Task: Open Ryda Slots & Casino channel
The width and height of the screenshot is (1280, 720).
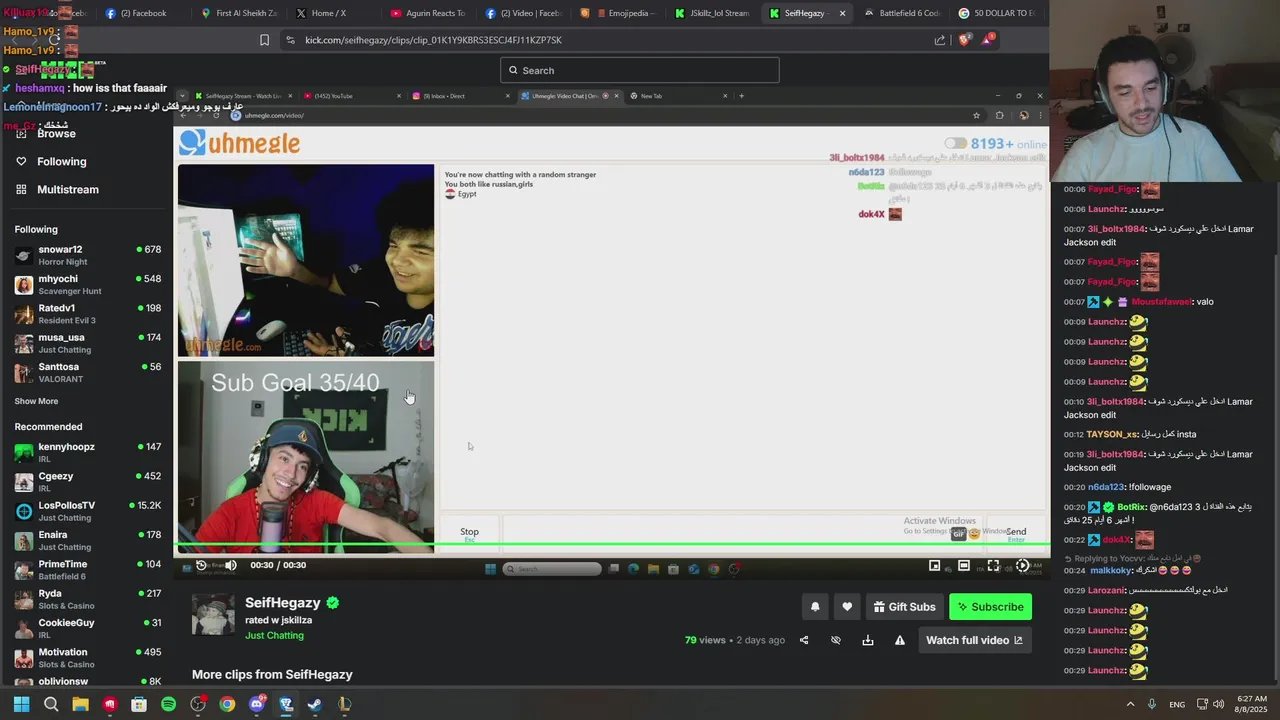Action: coord(87,599)
